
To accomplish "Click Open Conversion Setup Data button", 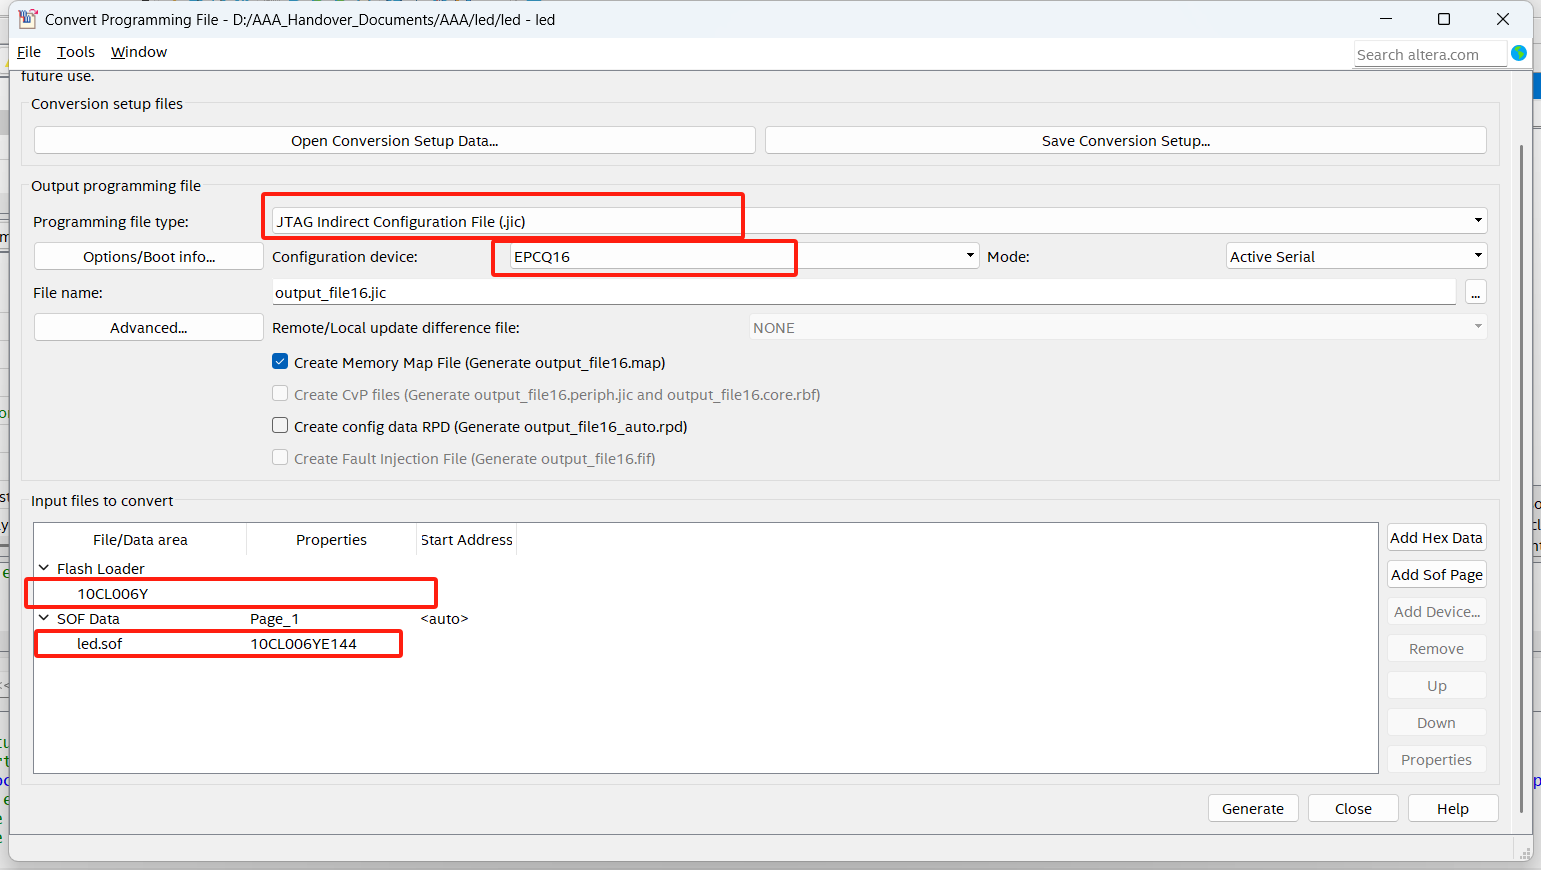I will click(395, 140).
